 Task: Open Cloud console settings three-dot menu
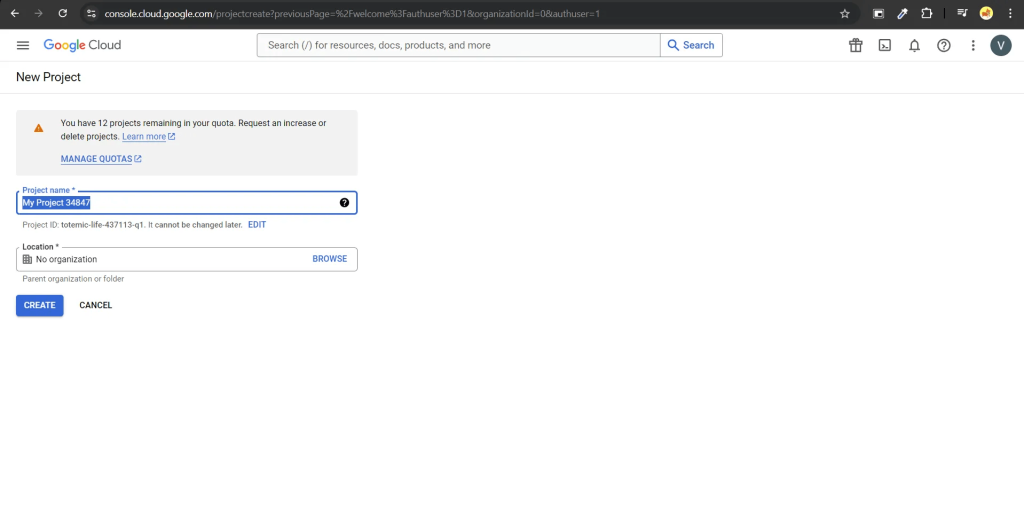(972, 45)
